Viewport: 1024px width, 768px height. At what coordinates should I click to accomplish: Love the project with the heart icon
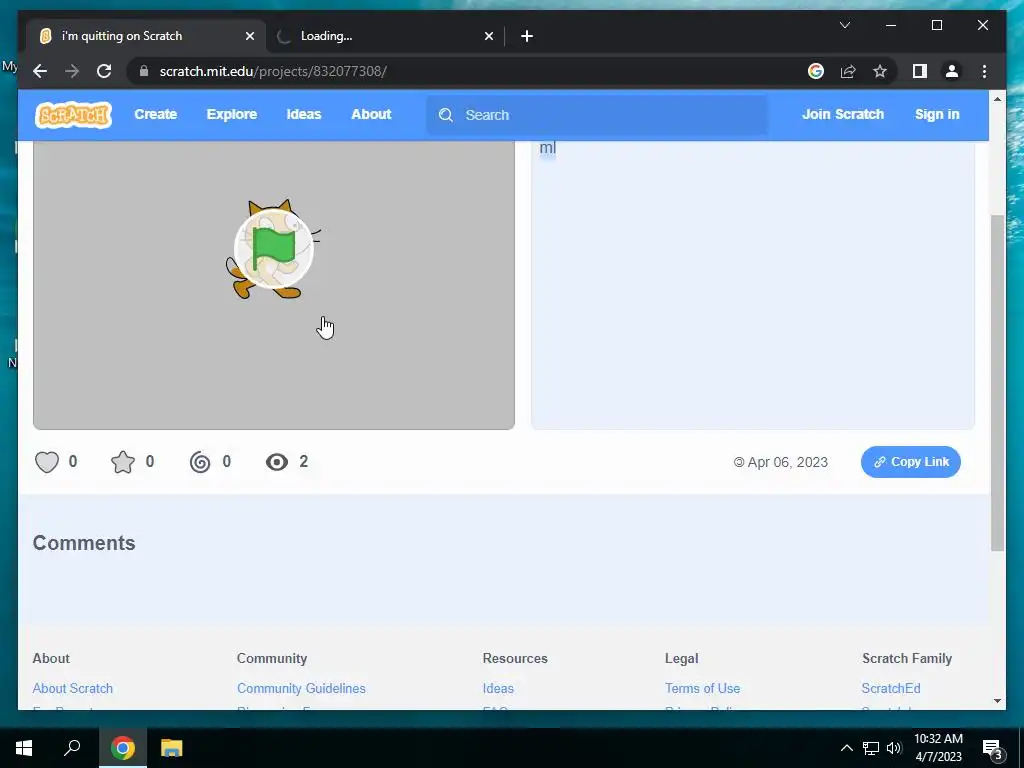click(x=47, y=462)
